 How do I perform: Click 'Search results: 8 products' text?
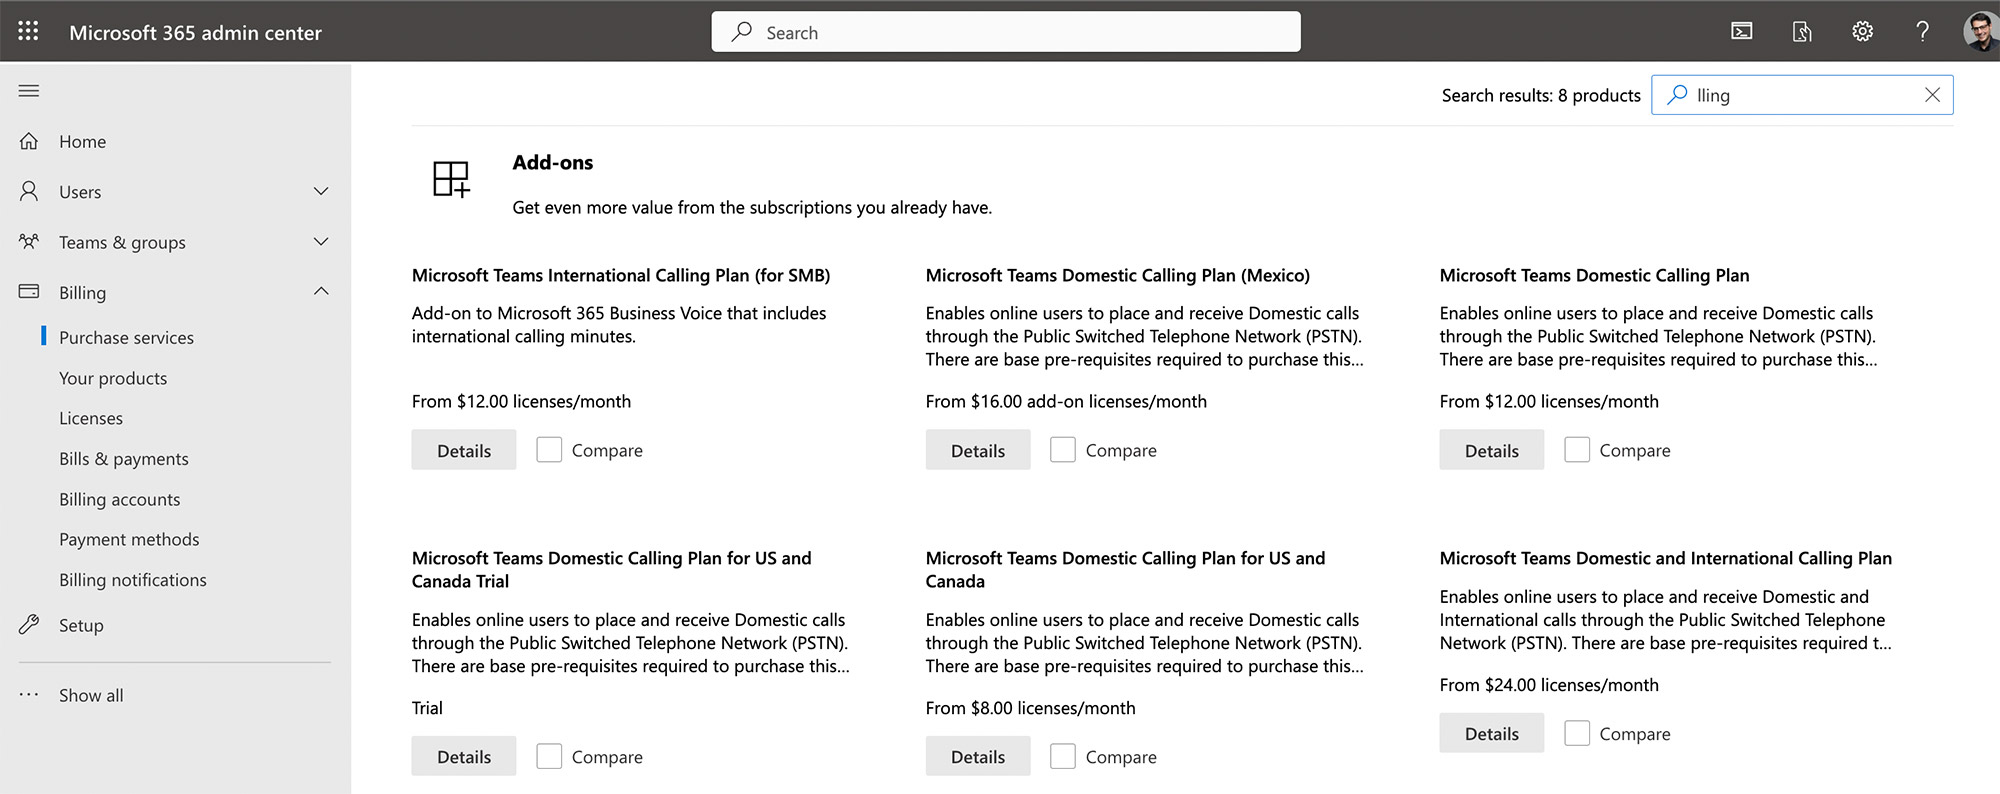pyautogui.click(x=1541, y=95)
